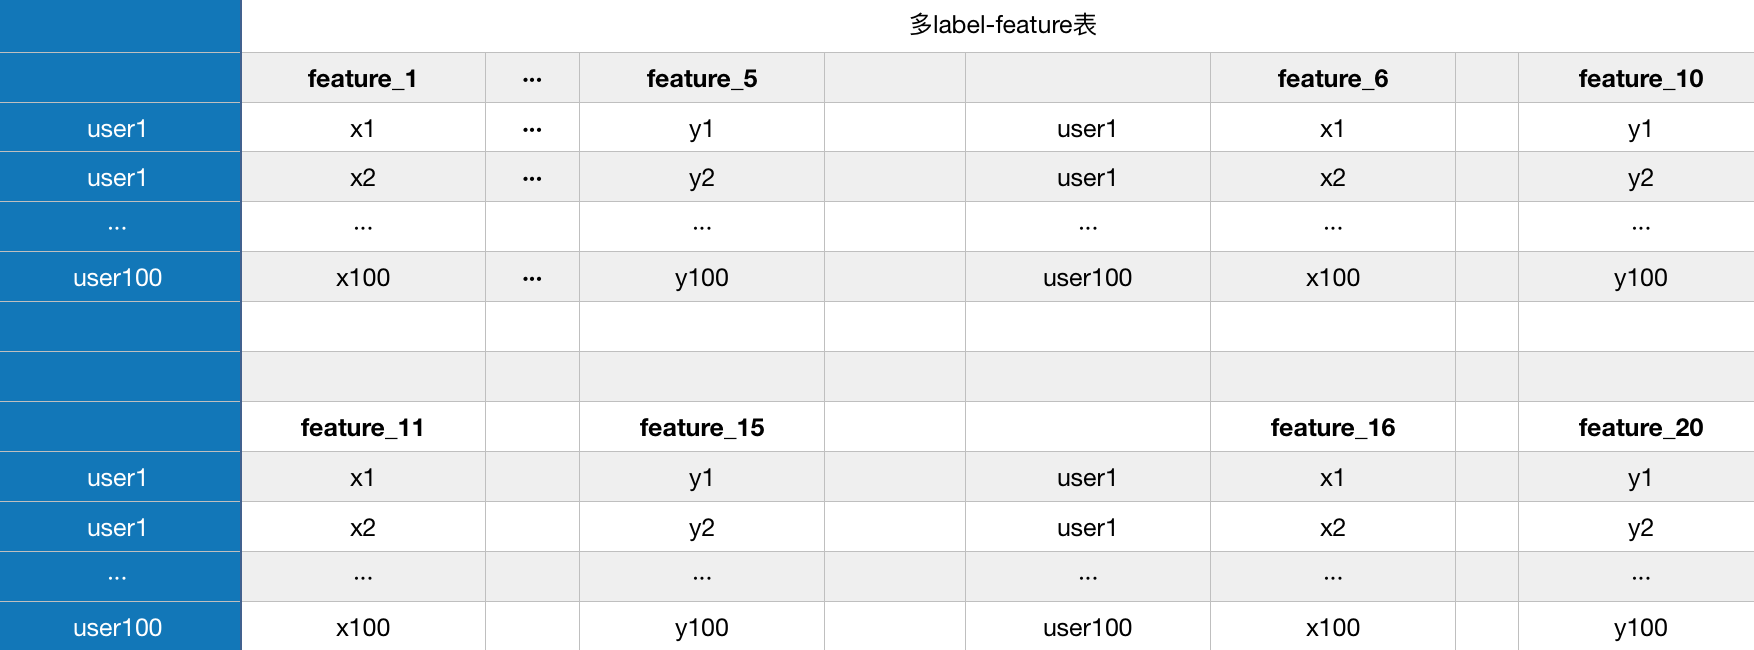This screenshot has width=1754, height=650.
Task: Select y100 under feature_10
Action: 1640,277
